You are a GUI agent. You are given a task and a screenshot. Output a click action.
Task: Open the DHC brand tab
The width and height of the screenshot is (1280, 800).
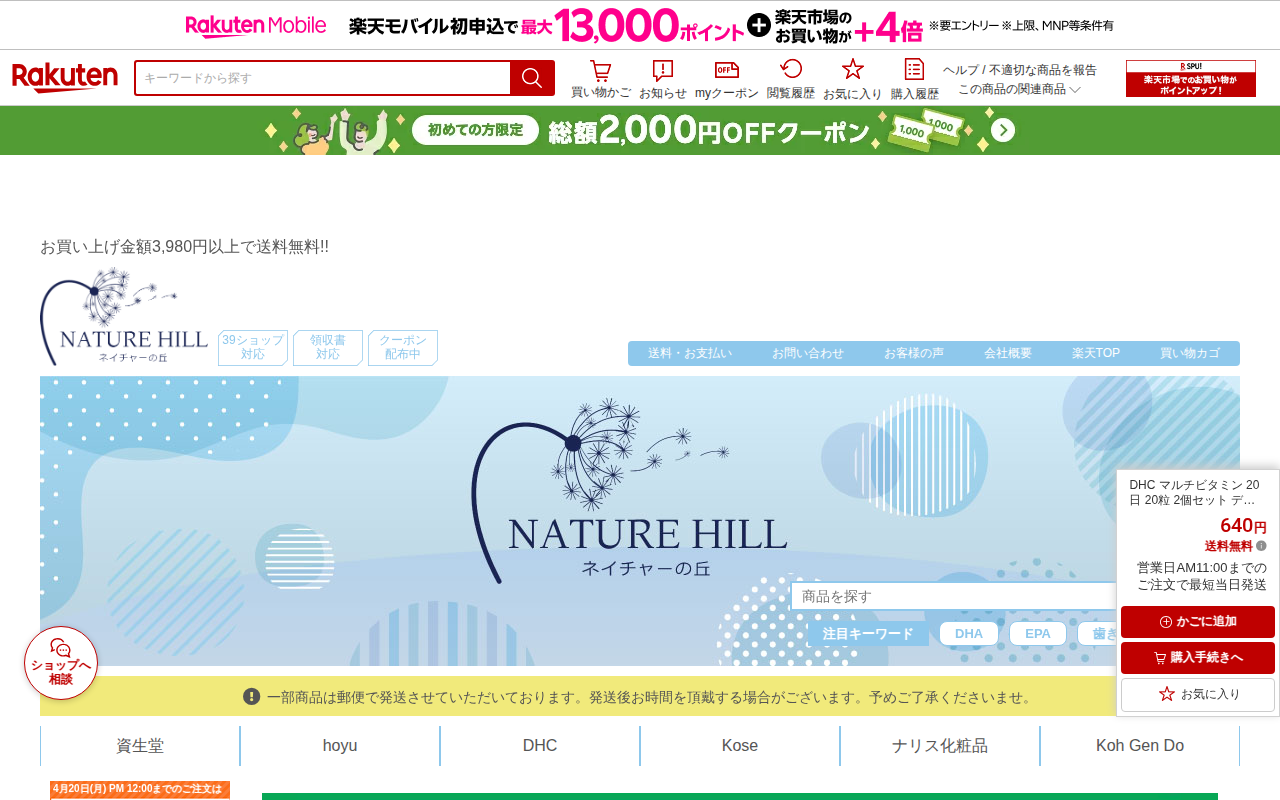click(540, 746)
